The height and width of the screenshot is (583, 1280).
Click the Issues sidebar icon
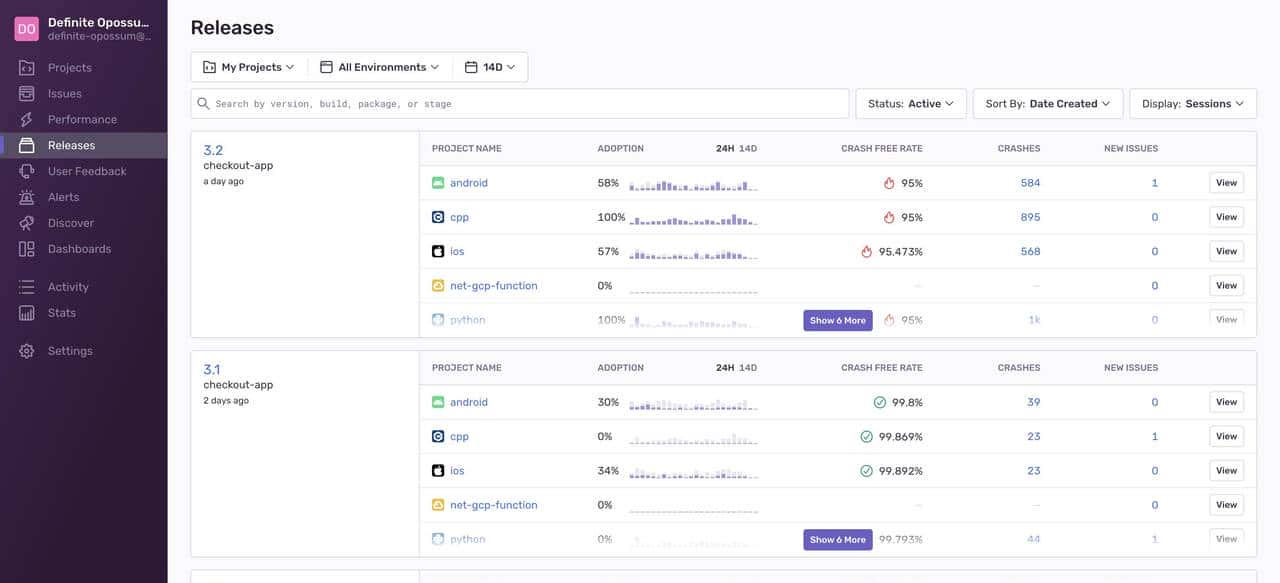pos(27,94)
